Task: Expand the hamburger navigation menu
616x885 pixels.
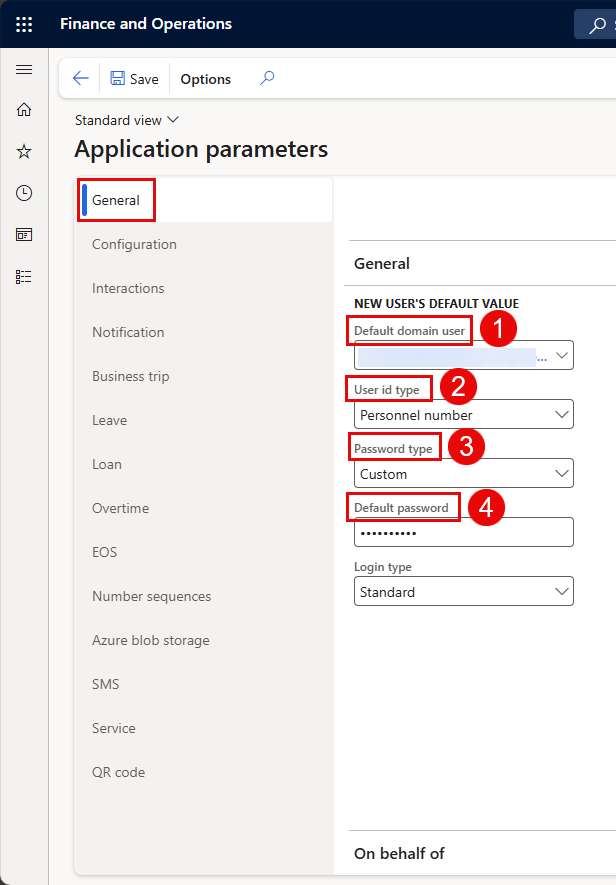Action: pos(24,70)
